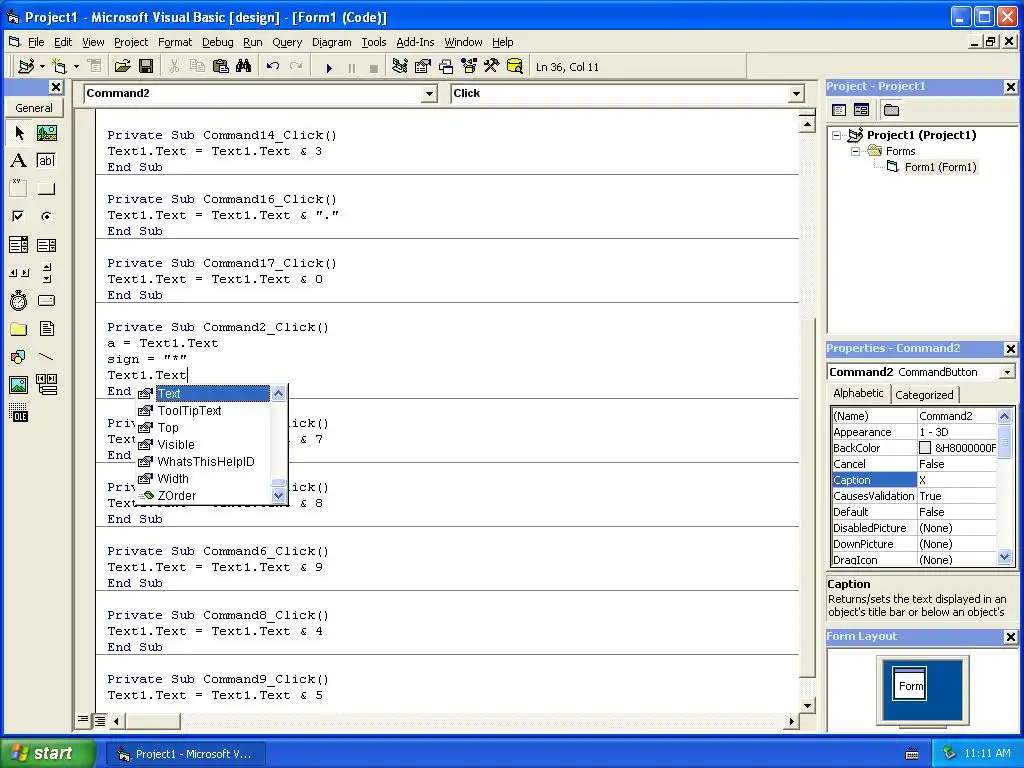
Task: Open the Command2 CommandButton object selector in Properties
Action: (x=1007, y=372)
